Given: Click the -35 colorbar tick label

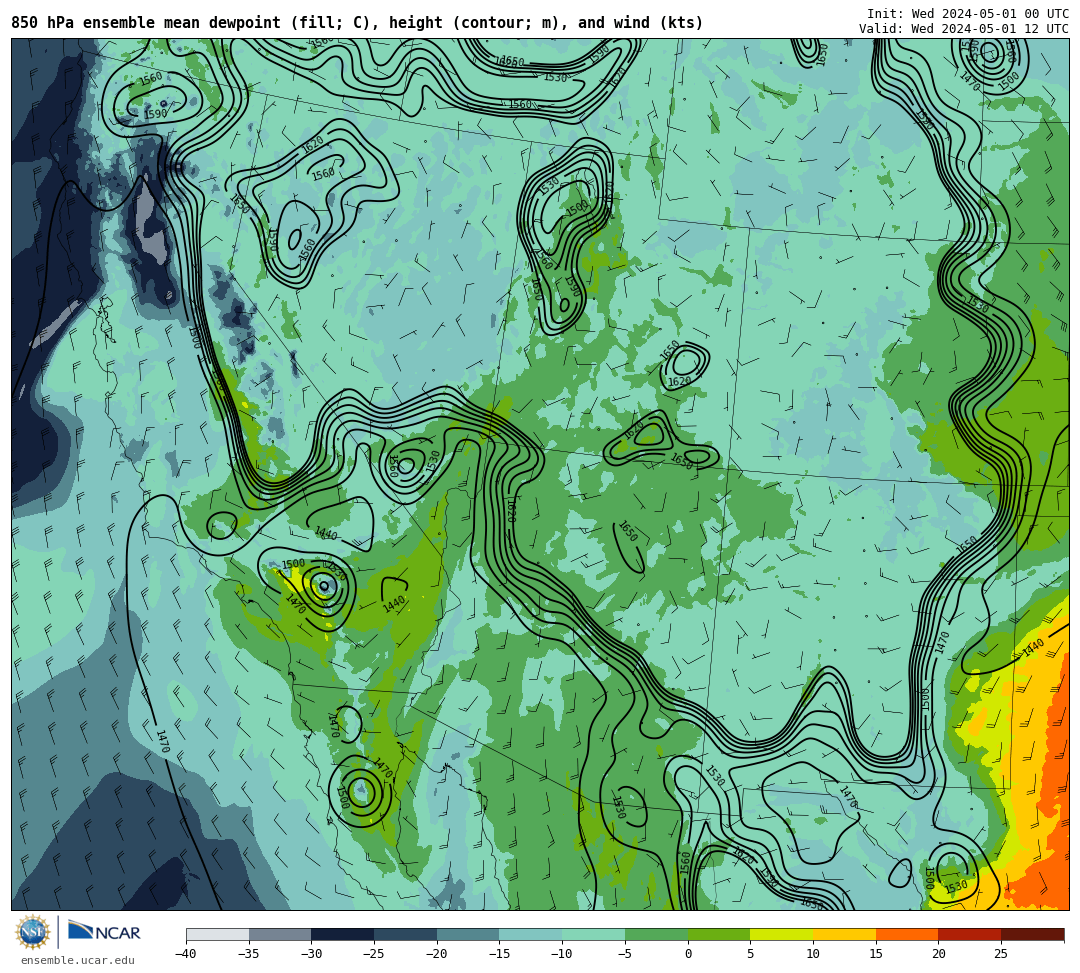Looking at the screenshot, I should click(x=248, y=954).
